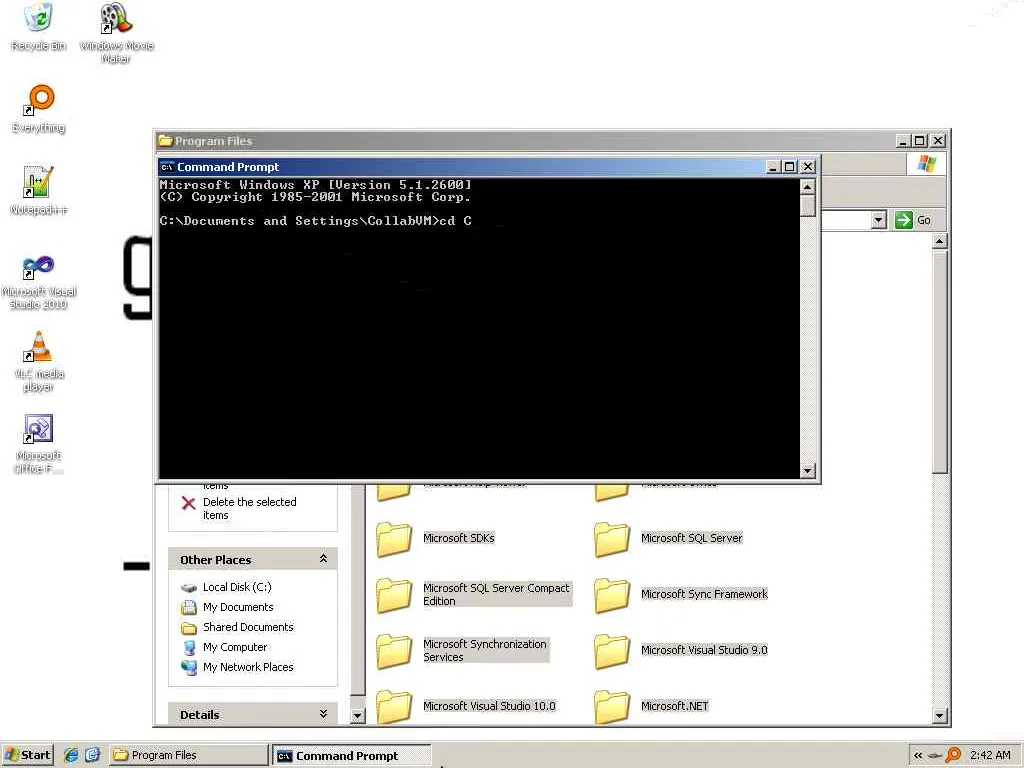Open My Network Places link

(248, 667)
